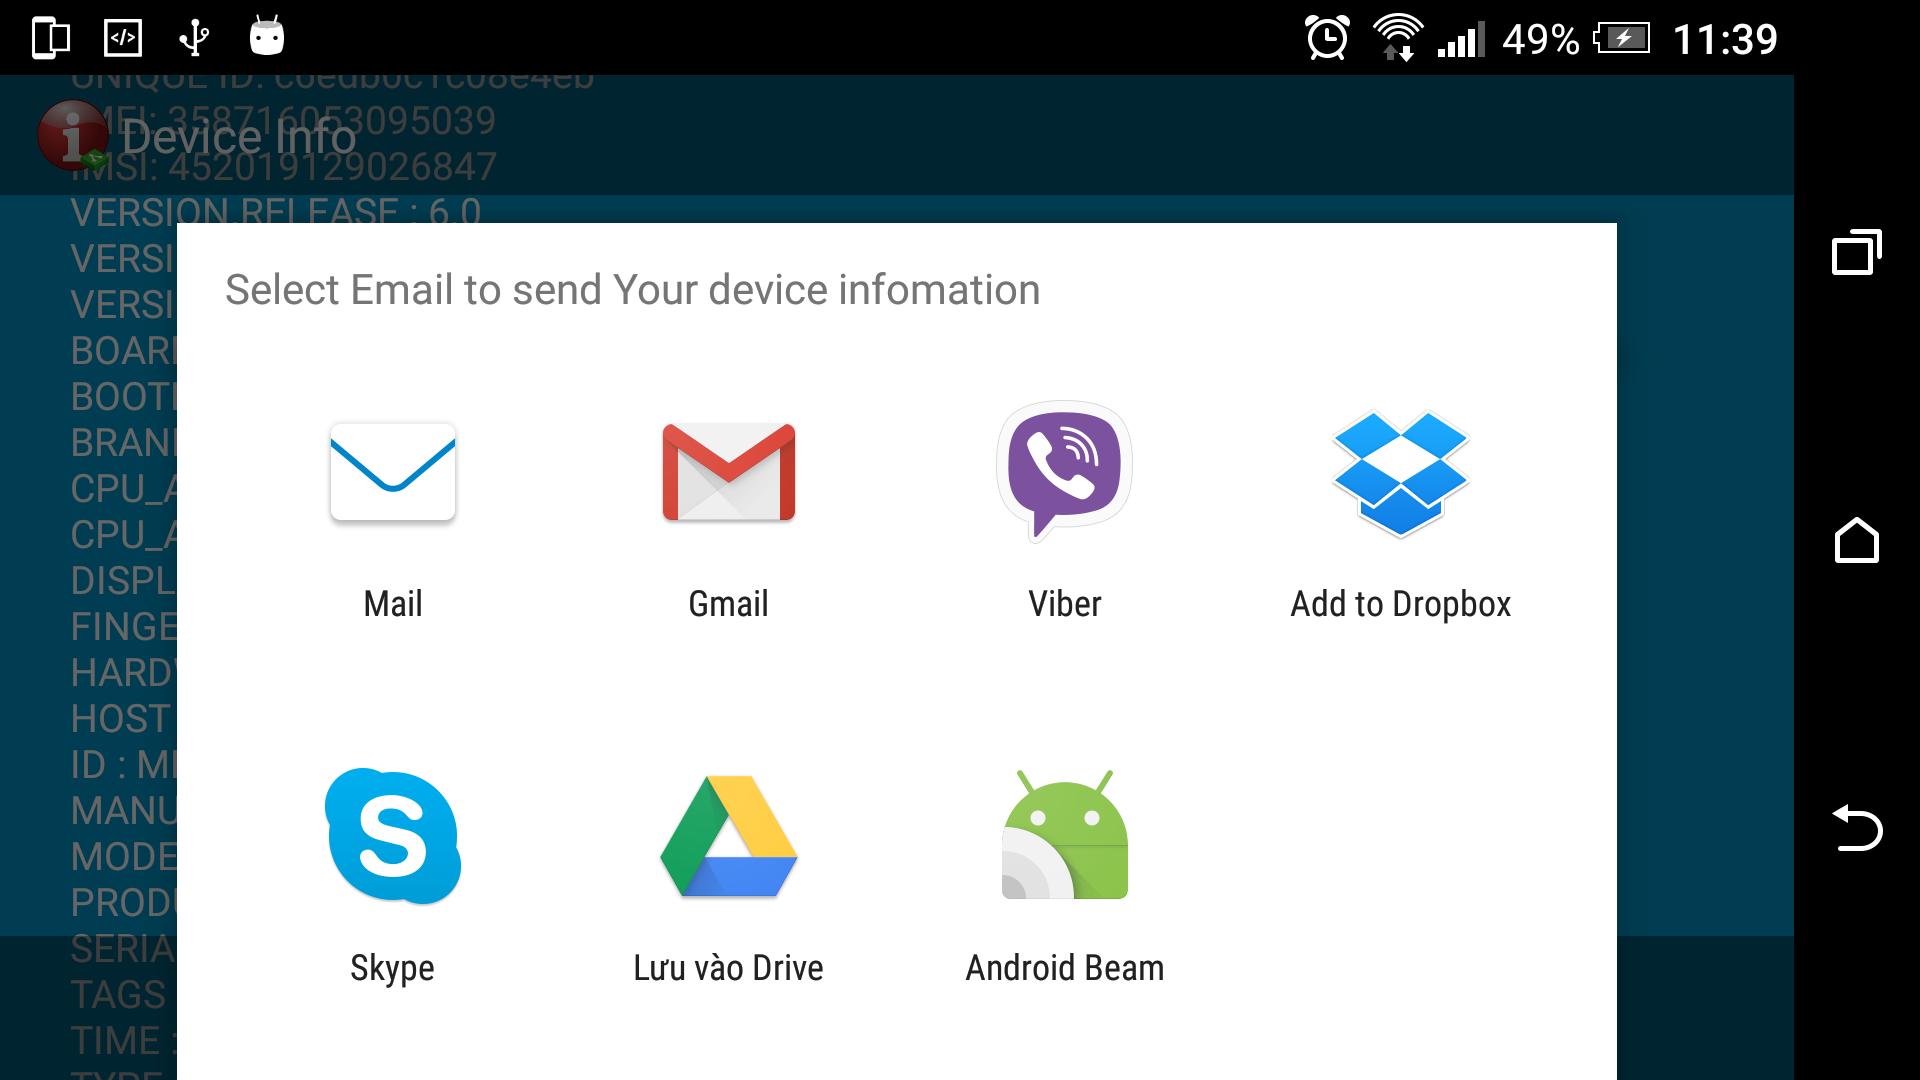
Task: Click the 'Gmail' label
Action: [x=729, y=604]
